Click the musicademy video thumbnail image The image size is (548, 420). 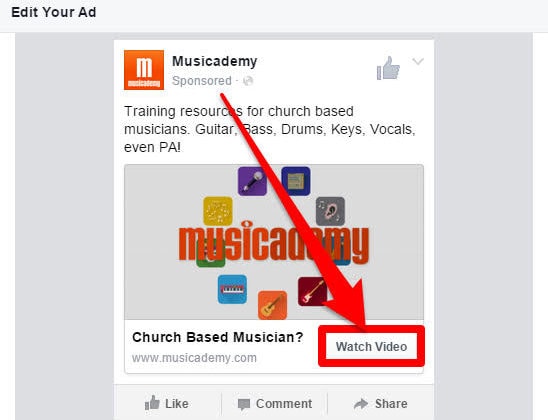(x=274, y=242)
